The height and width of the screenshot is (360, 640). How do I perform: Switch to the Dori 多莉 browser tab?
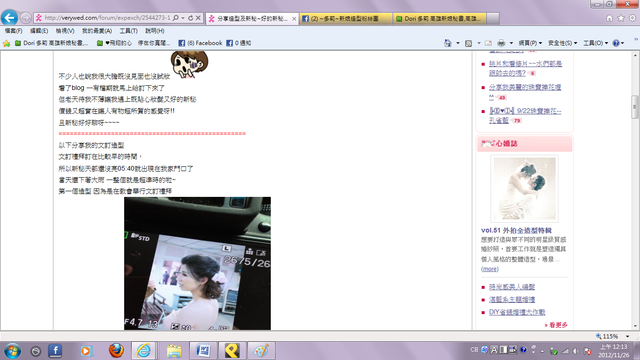coord(440,18)
